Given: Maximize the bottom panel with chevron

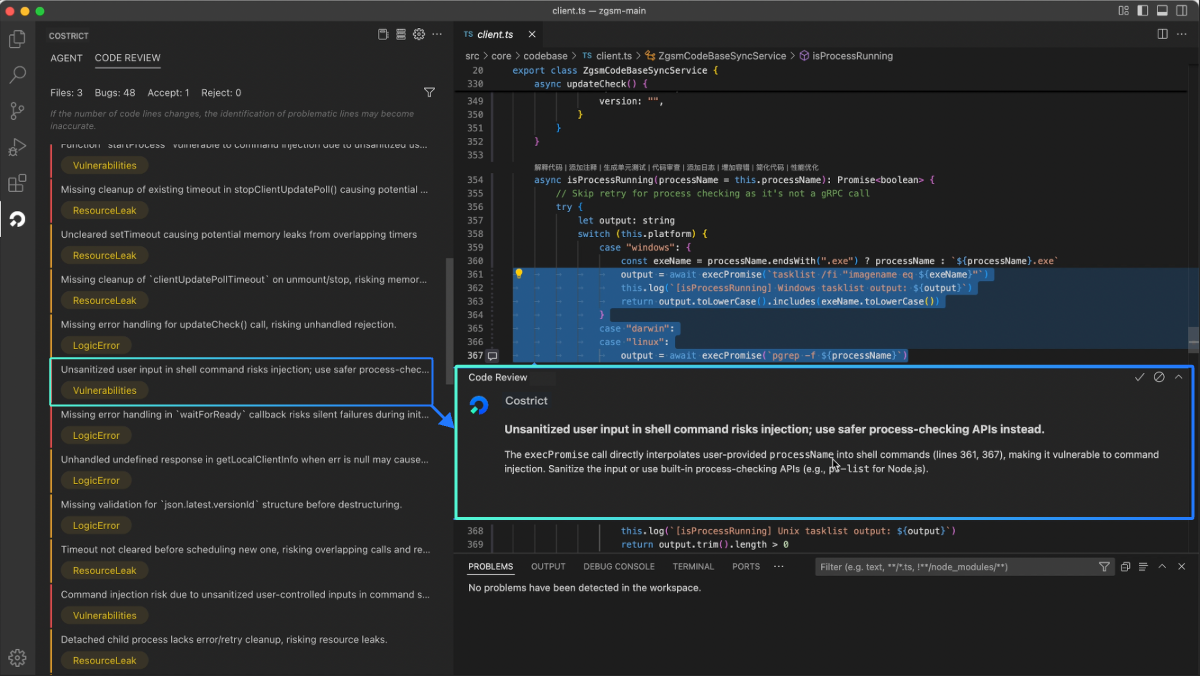Looking at the screenshot, I should click(1163, 566).
